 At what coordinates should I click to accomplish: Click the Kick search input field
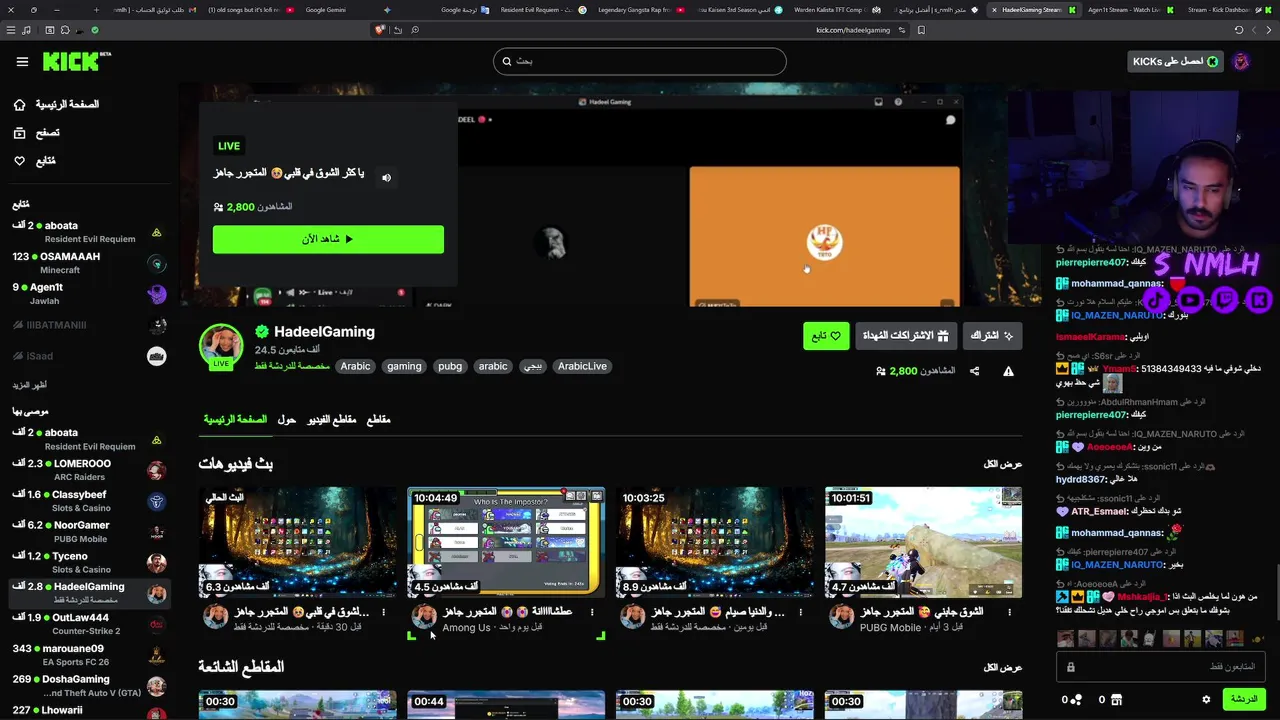(x=640, y=61)
